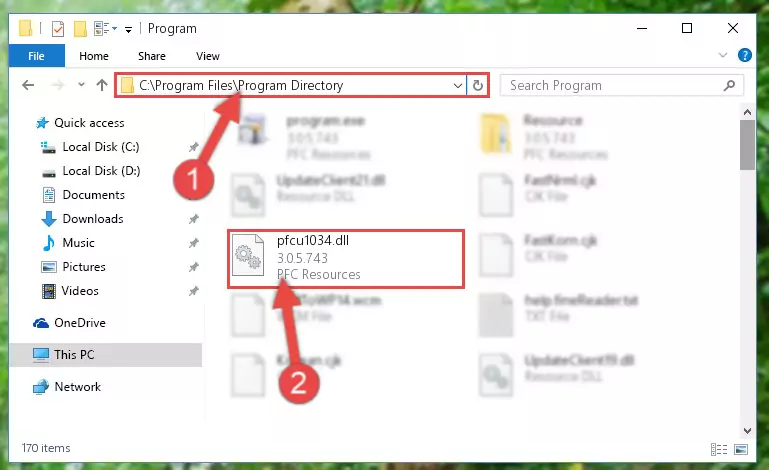
Task: Open Documents in the navigation pane
Action: pos(93,195)
